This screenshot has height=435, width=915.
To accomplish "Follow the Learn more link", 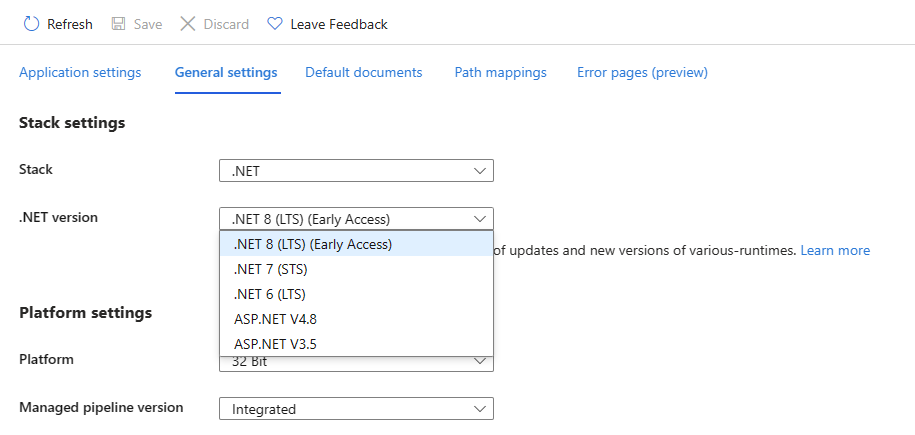I will (x=835, y=250).
